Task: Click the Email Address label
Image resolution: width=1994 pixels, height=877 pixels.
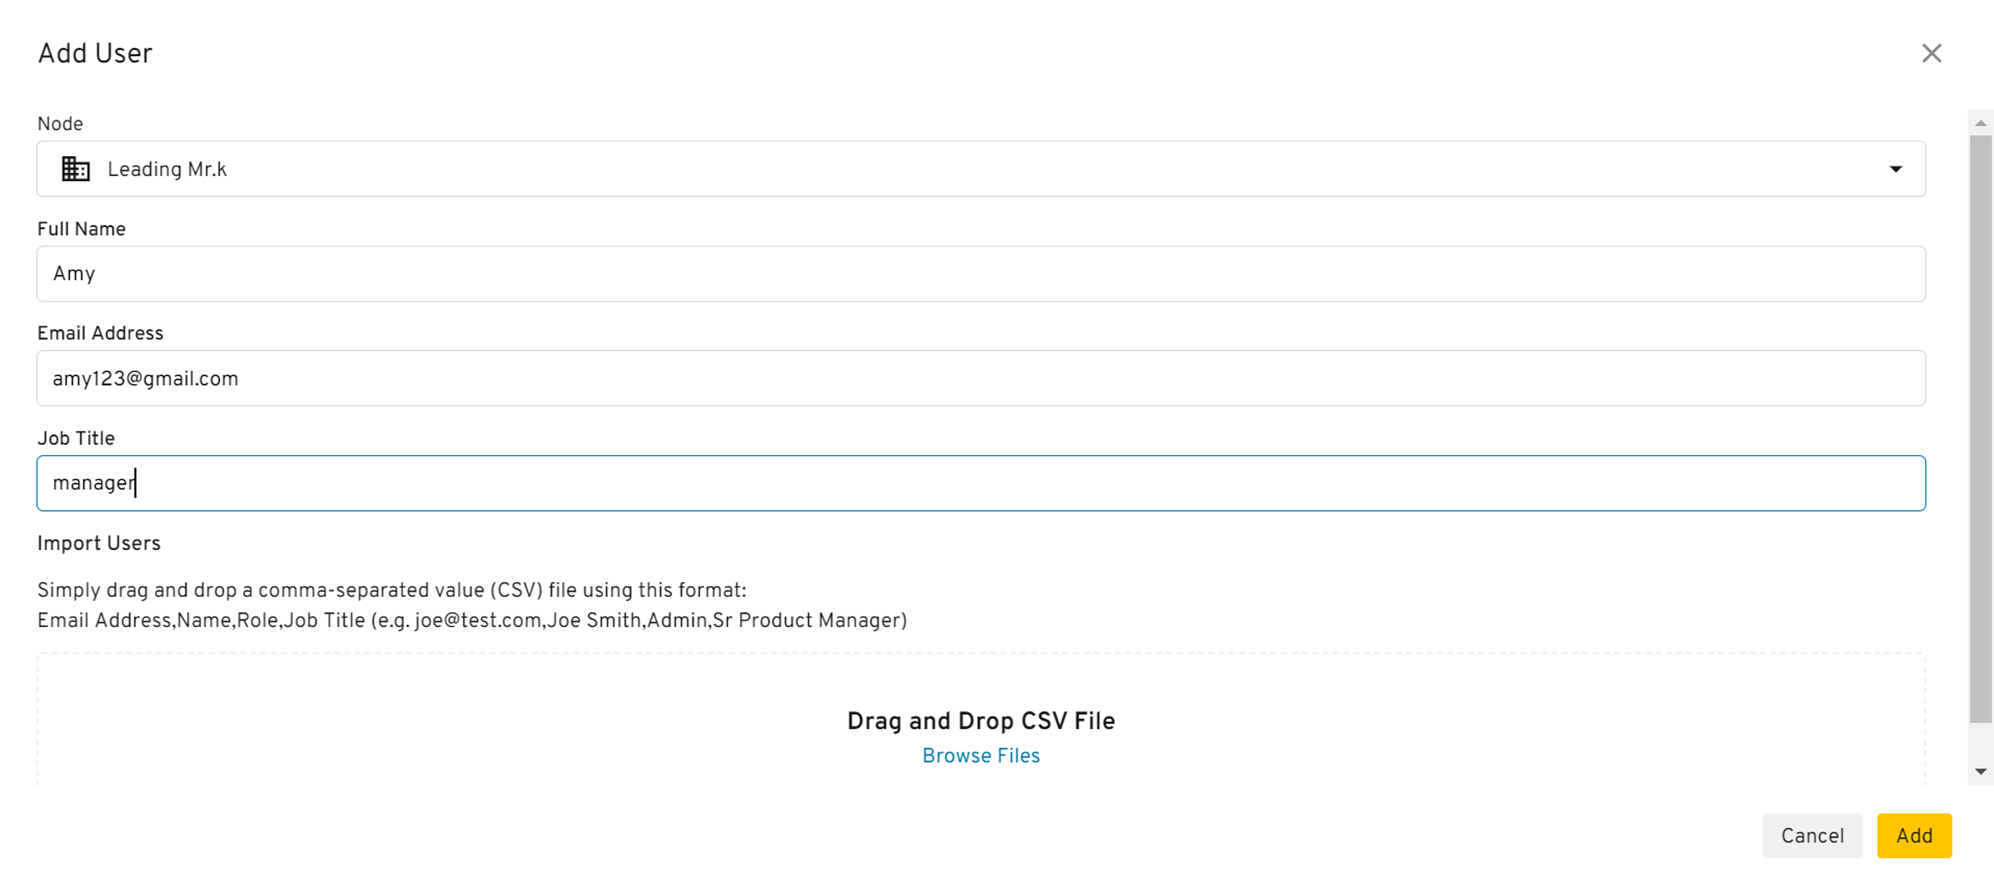Action: point(100,334)
